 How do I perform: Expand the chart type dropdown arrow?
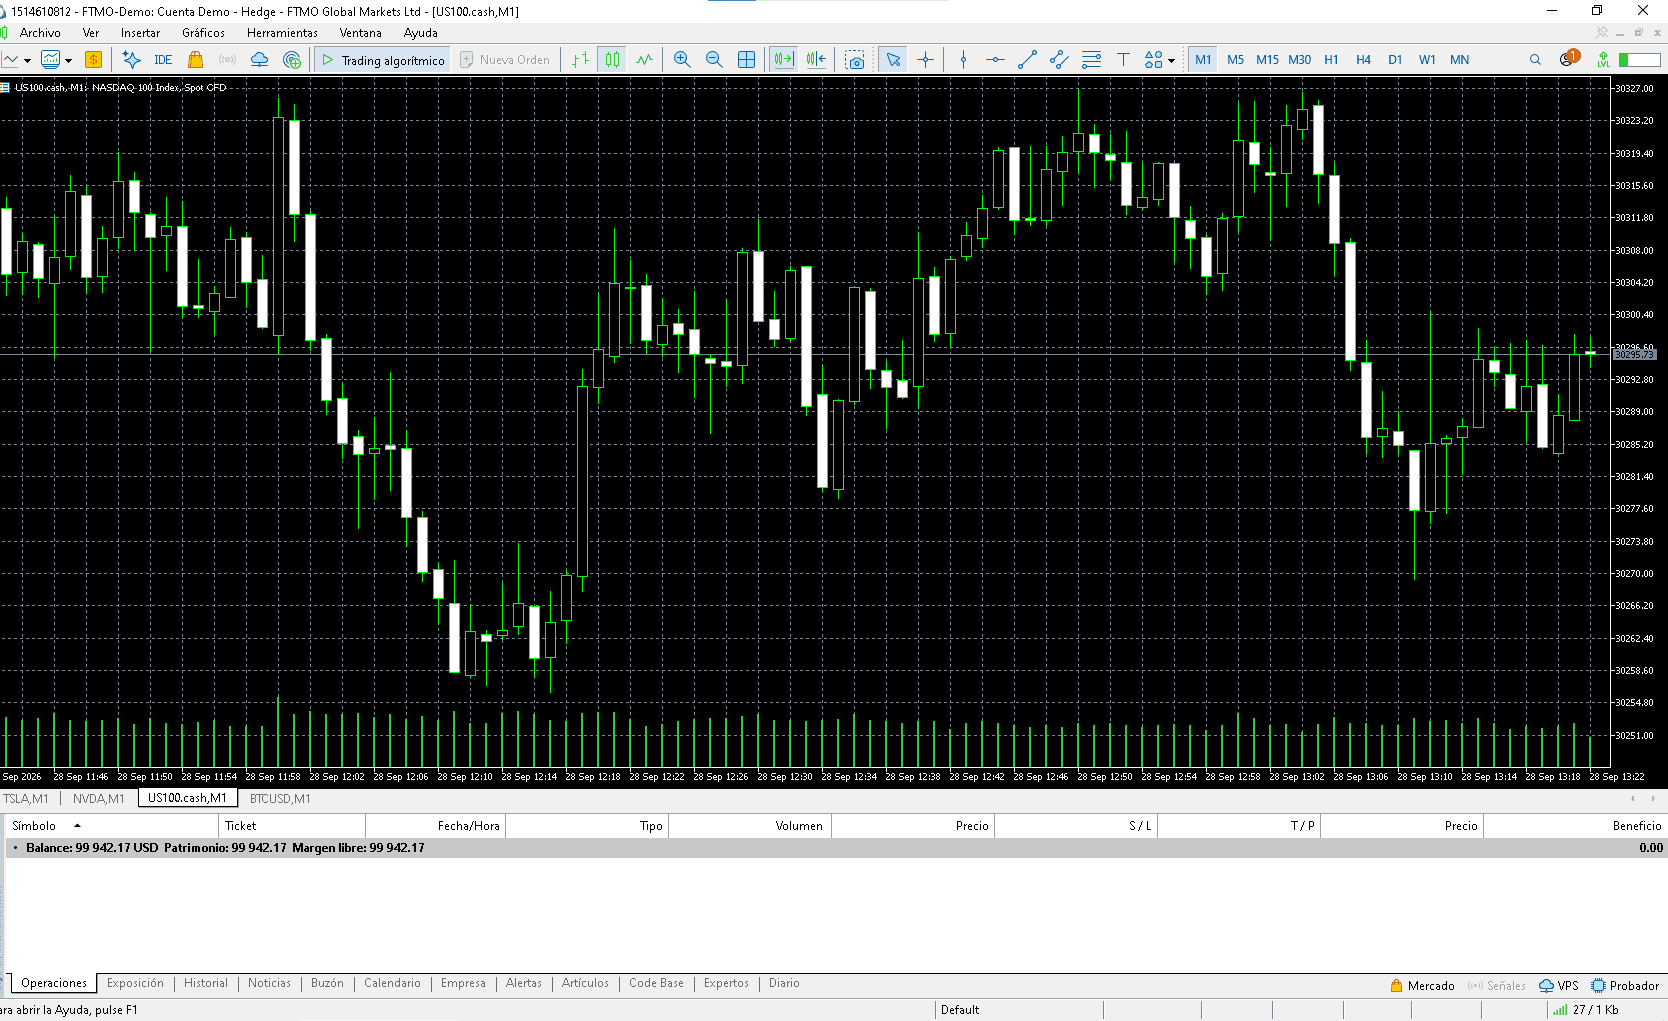pos(27,60)
